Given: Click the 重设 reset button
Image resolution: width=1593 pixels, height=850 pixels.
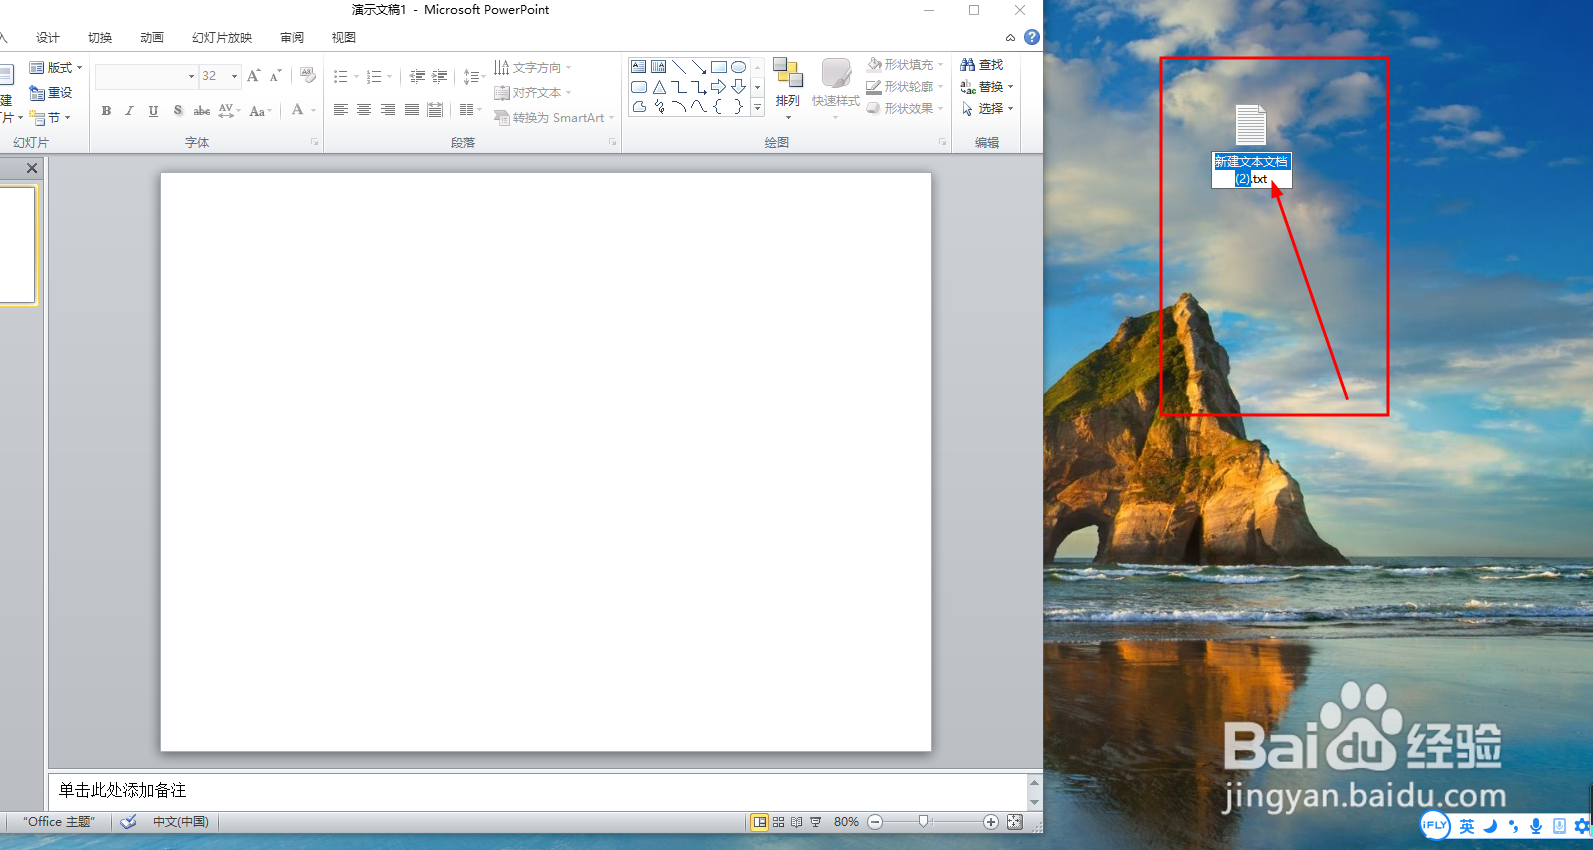Looking at the screenshot, I should click(51, 93).
